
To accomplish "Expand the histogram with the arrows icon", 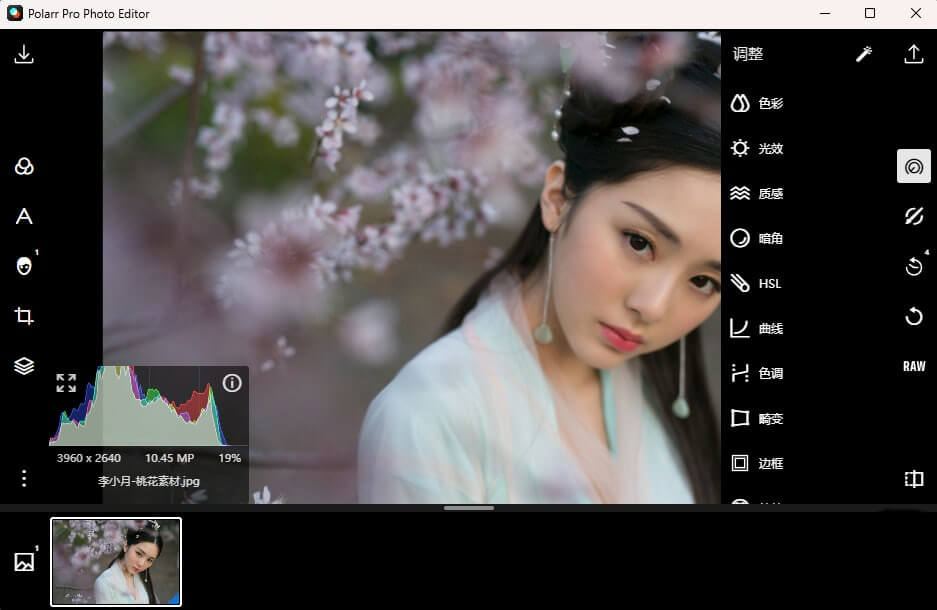I will (x=66, y=383).
